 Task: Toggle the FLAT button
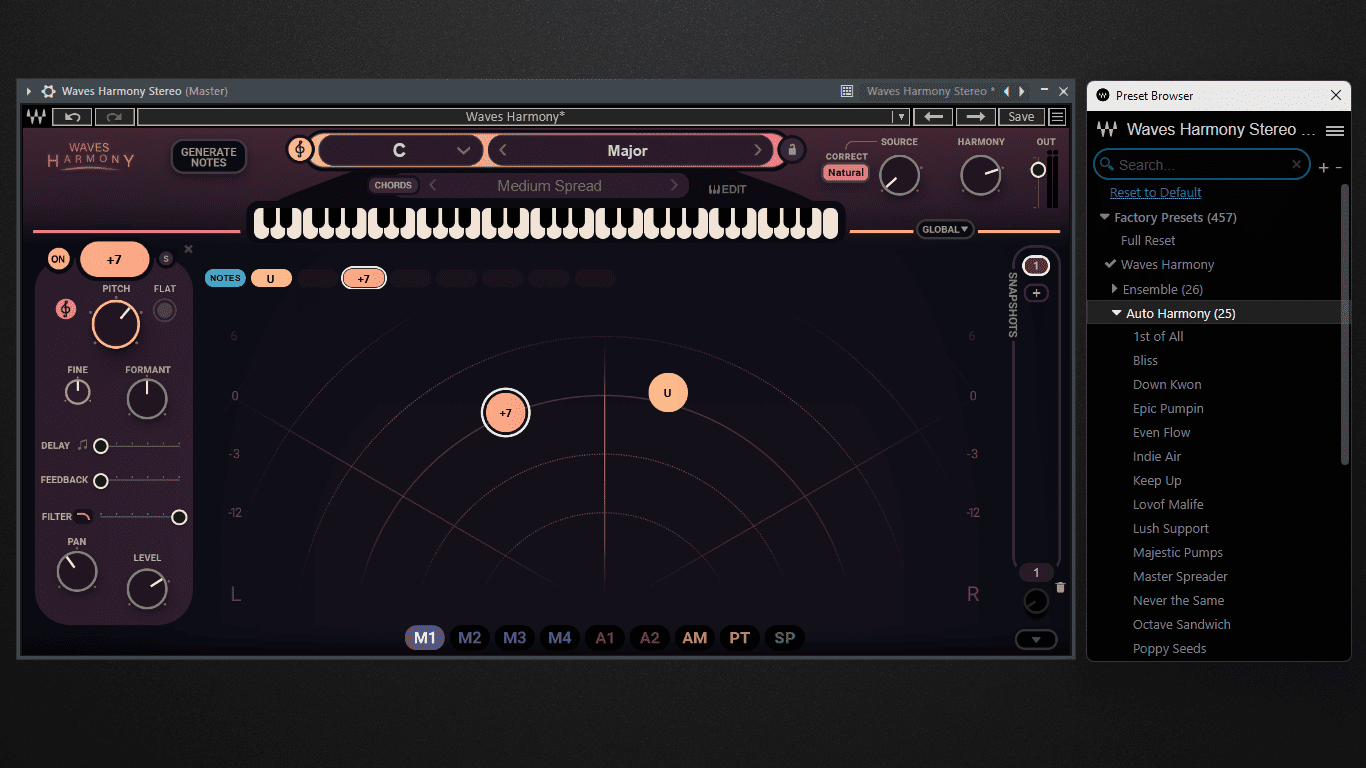pyautogui.click(x=165, y=310)
